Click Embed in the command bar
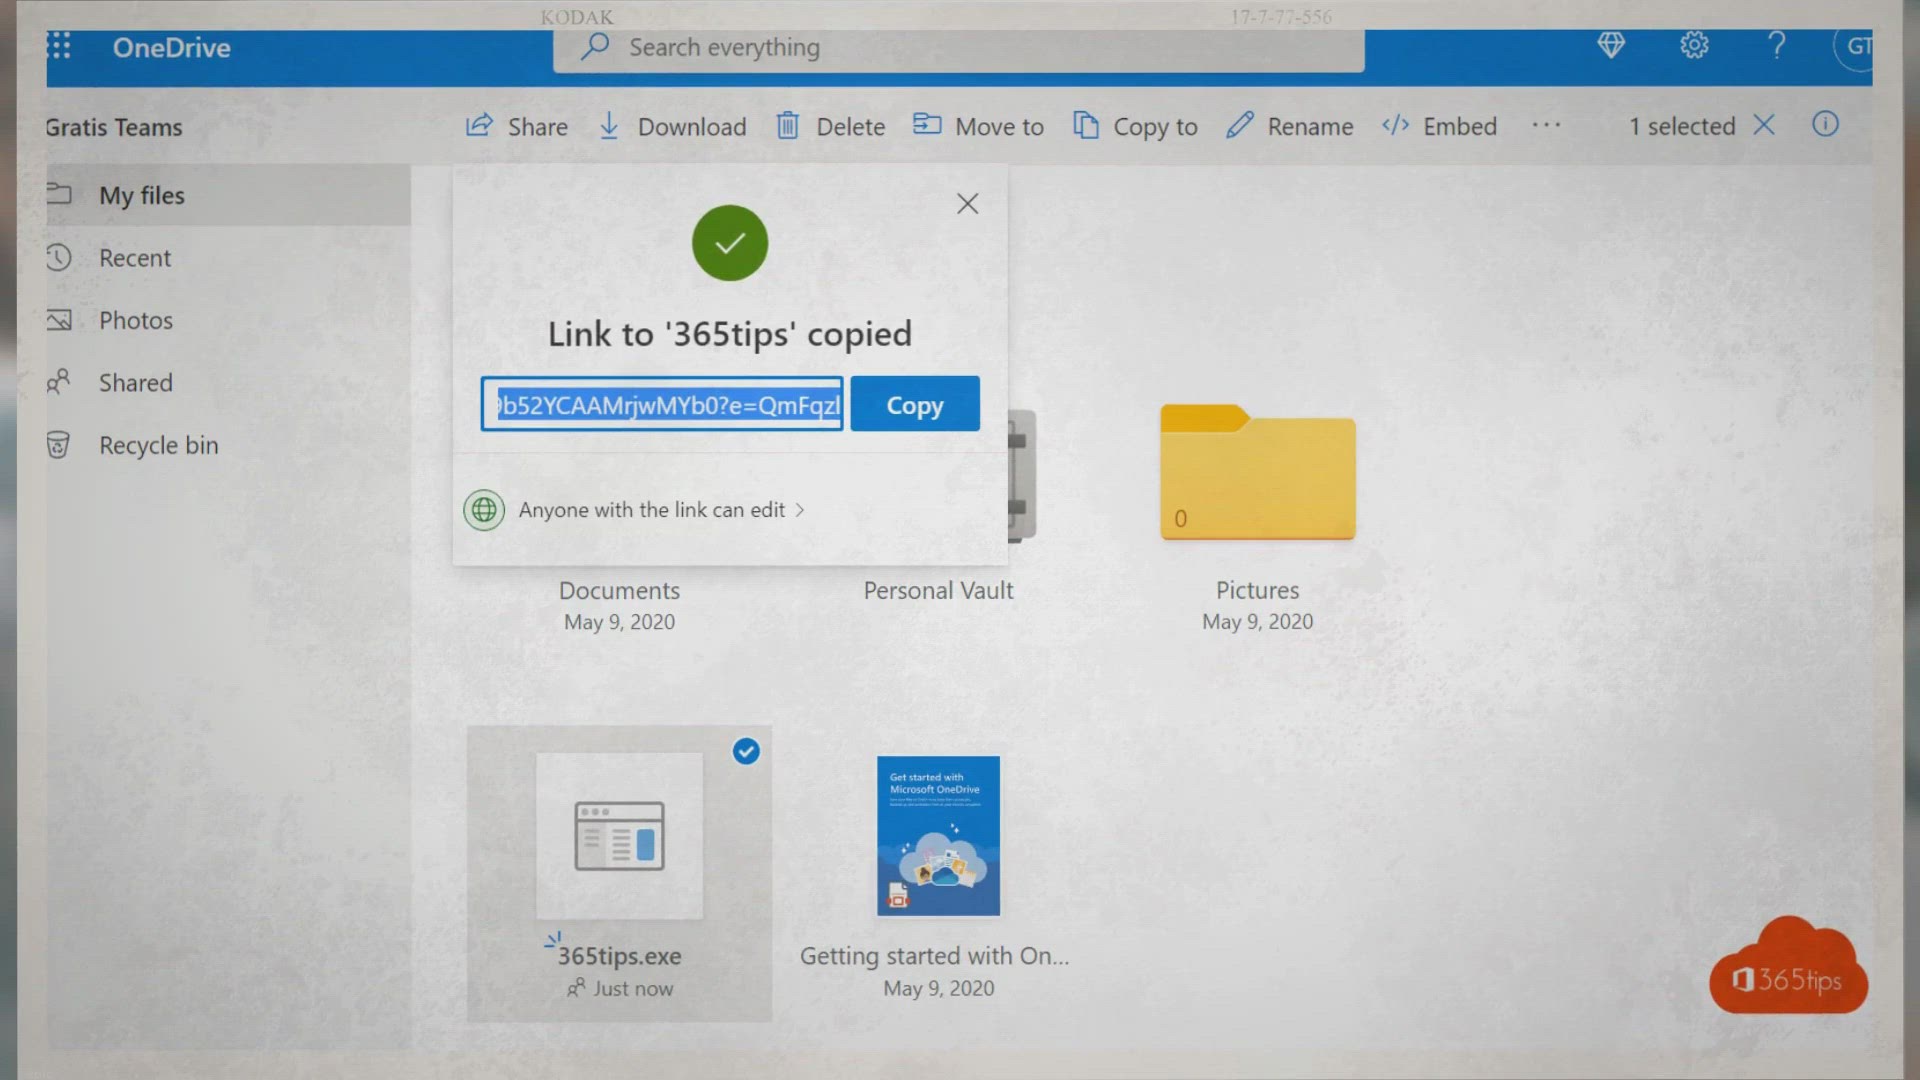The image size is (1920, 1080). 1439,126
